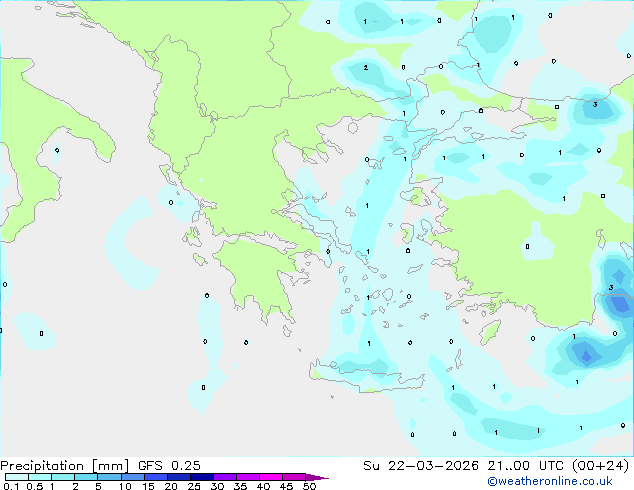Click the '15' legend scale label
This screenshot has width=634, height=490.
[x=148, y=486]
